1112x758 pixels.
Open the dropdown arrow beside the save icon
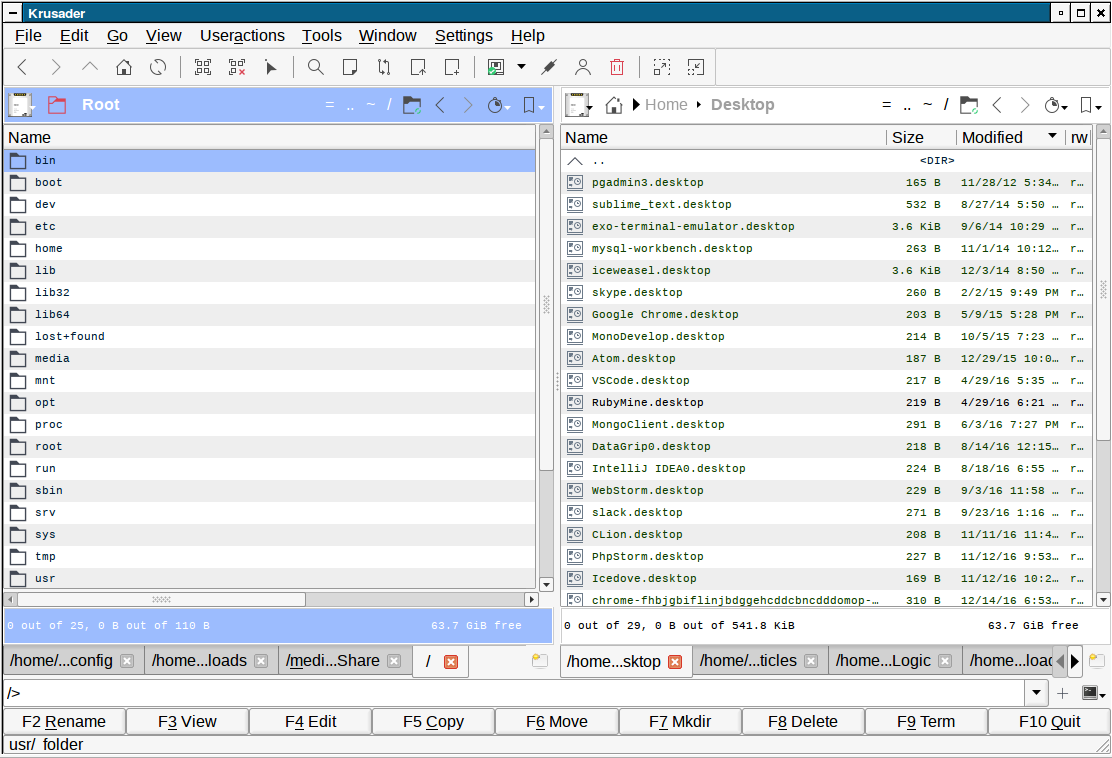click(521, 67)
